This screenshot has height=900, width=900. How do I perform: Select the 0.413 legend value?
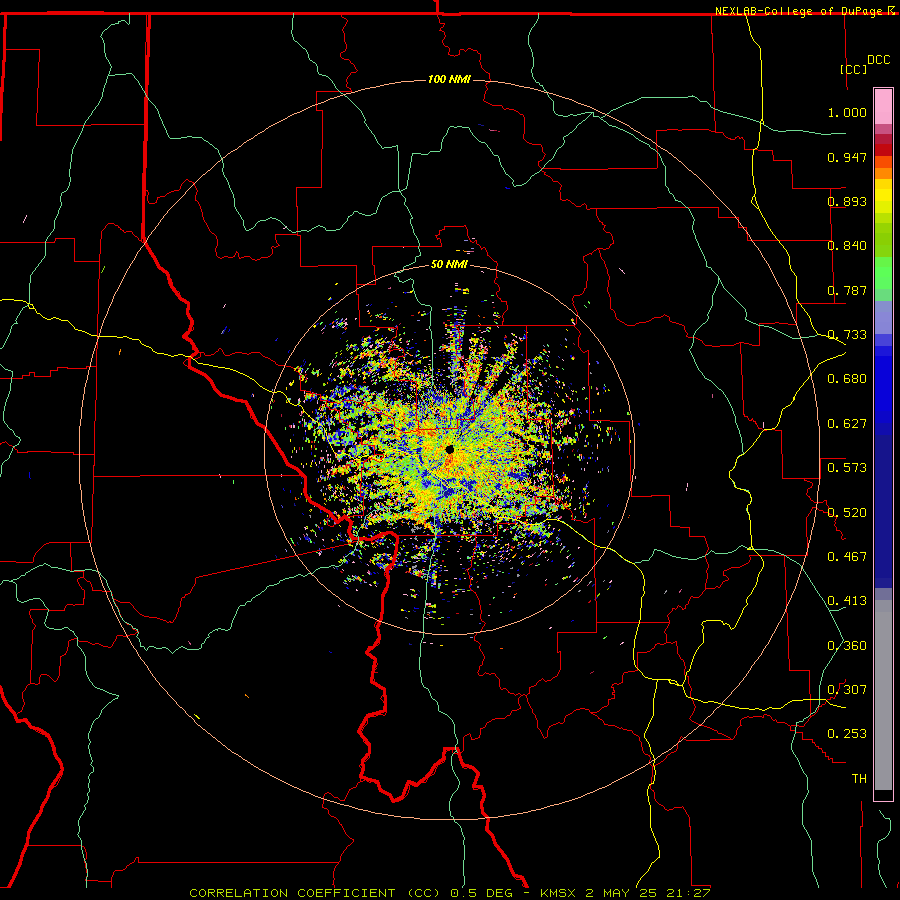point(847,601)
